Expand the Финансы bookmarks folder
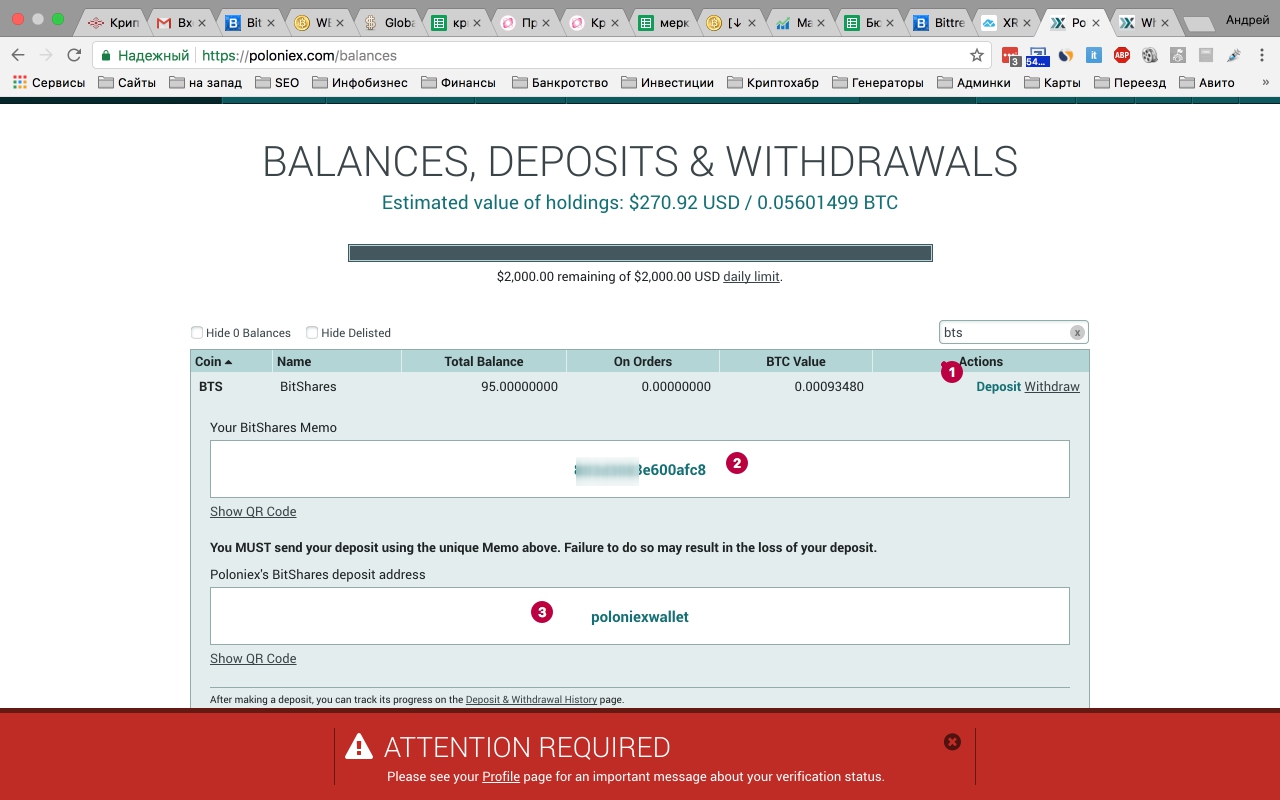 [x=458, y=83]
